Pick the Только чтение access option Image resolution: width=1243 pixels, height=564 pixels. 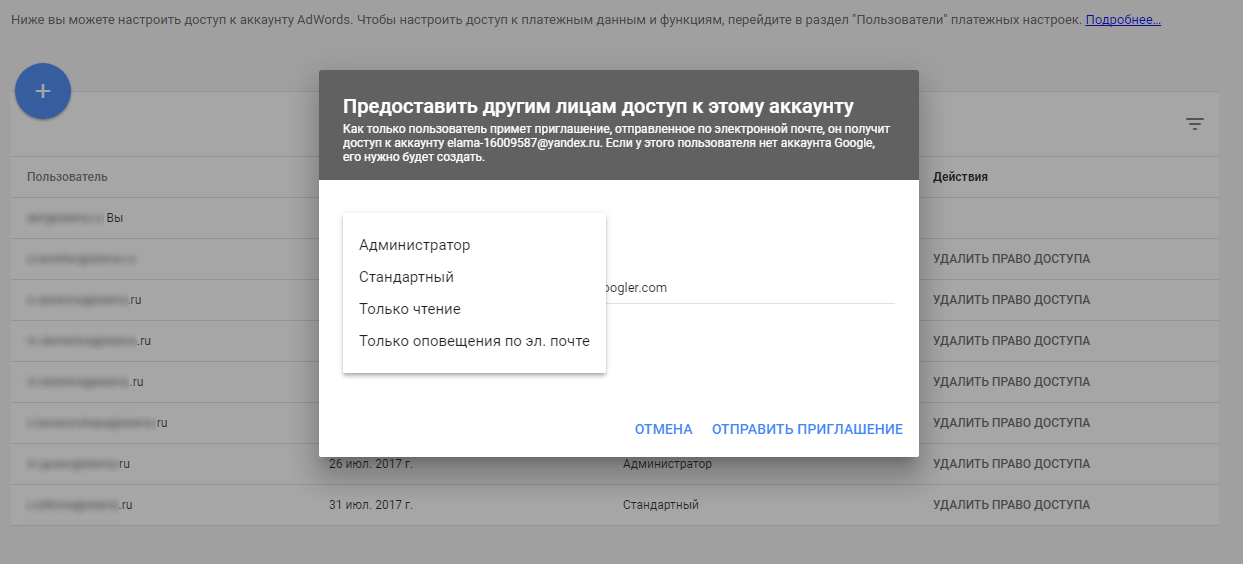[x=409, y=309]
